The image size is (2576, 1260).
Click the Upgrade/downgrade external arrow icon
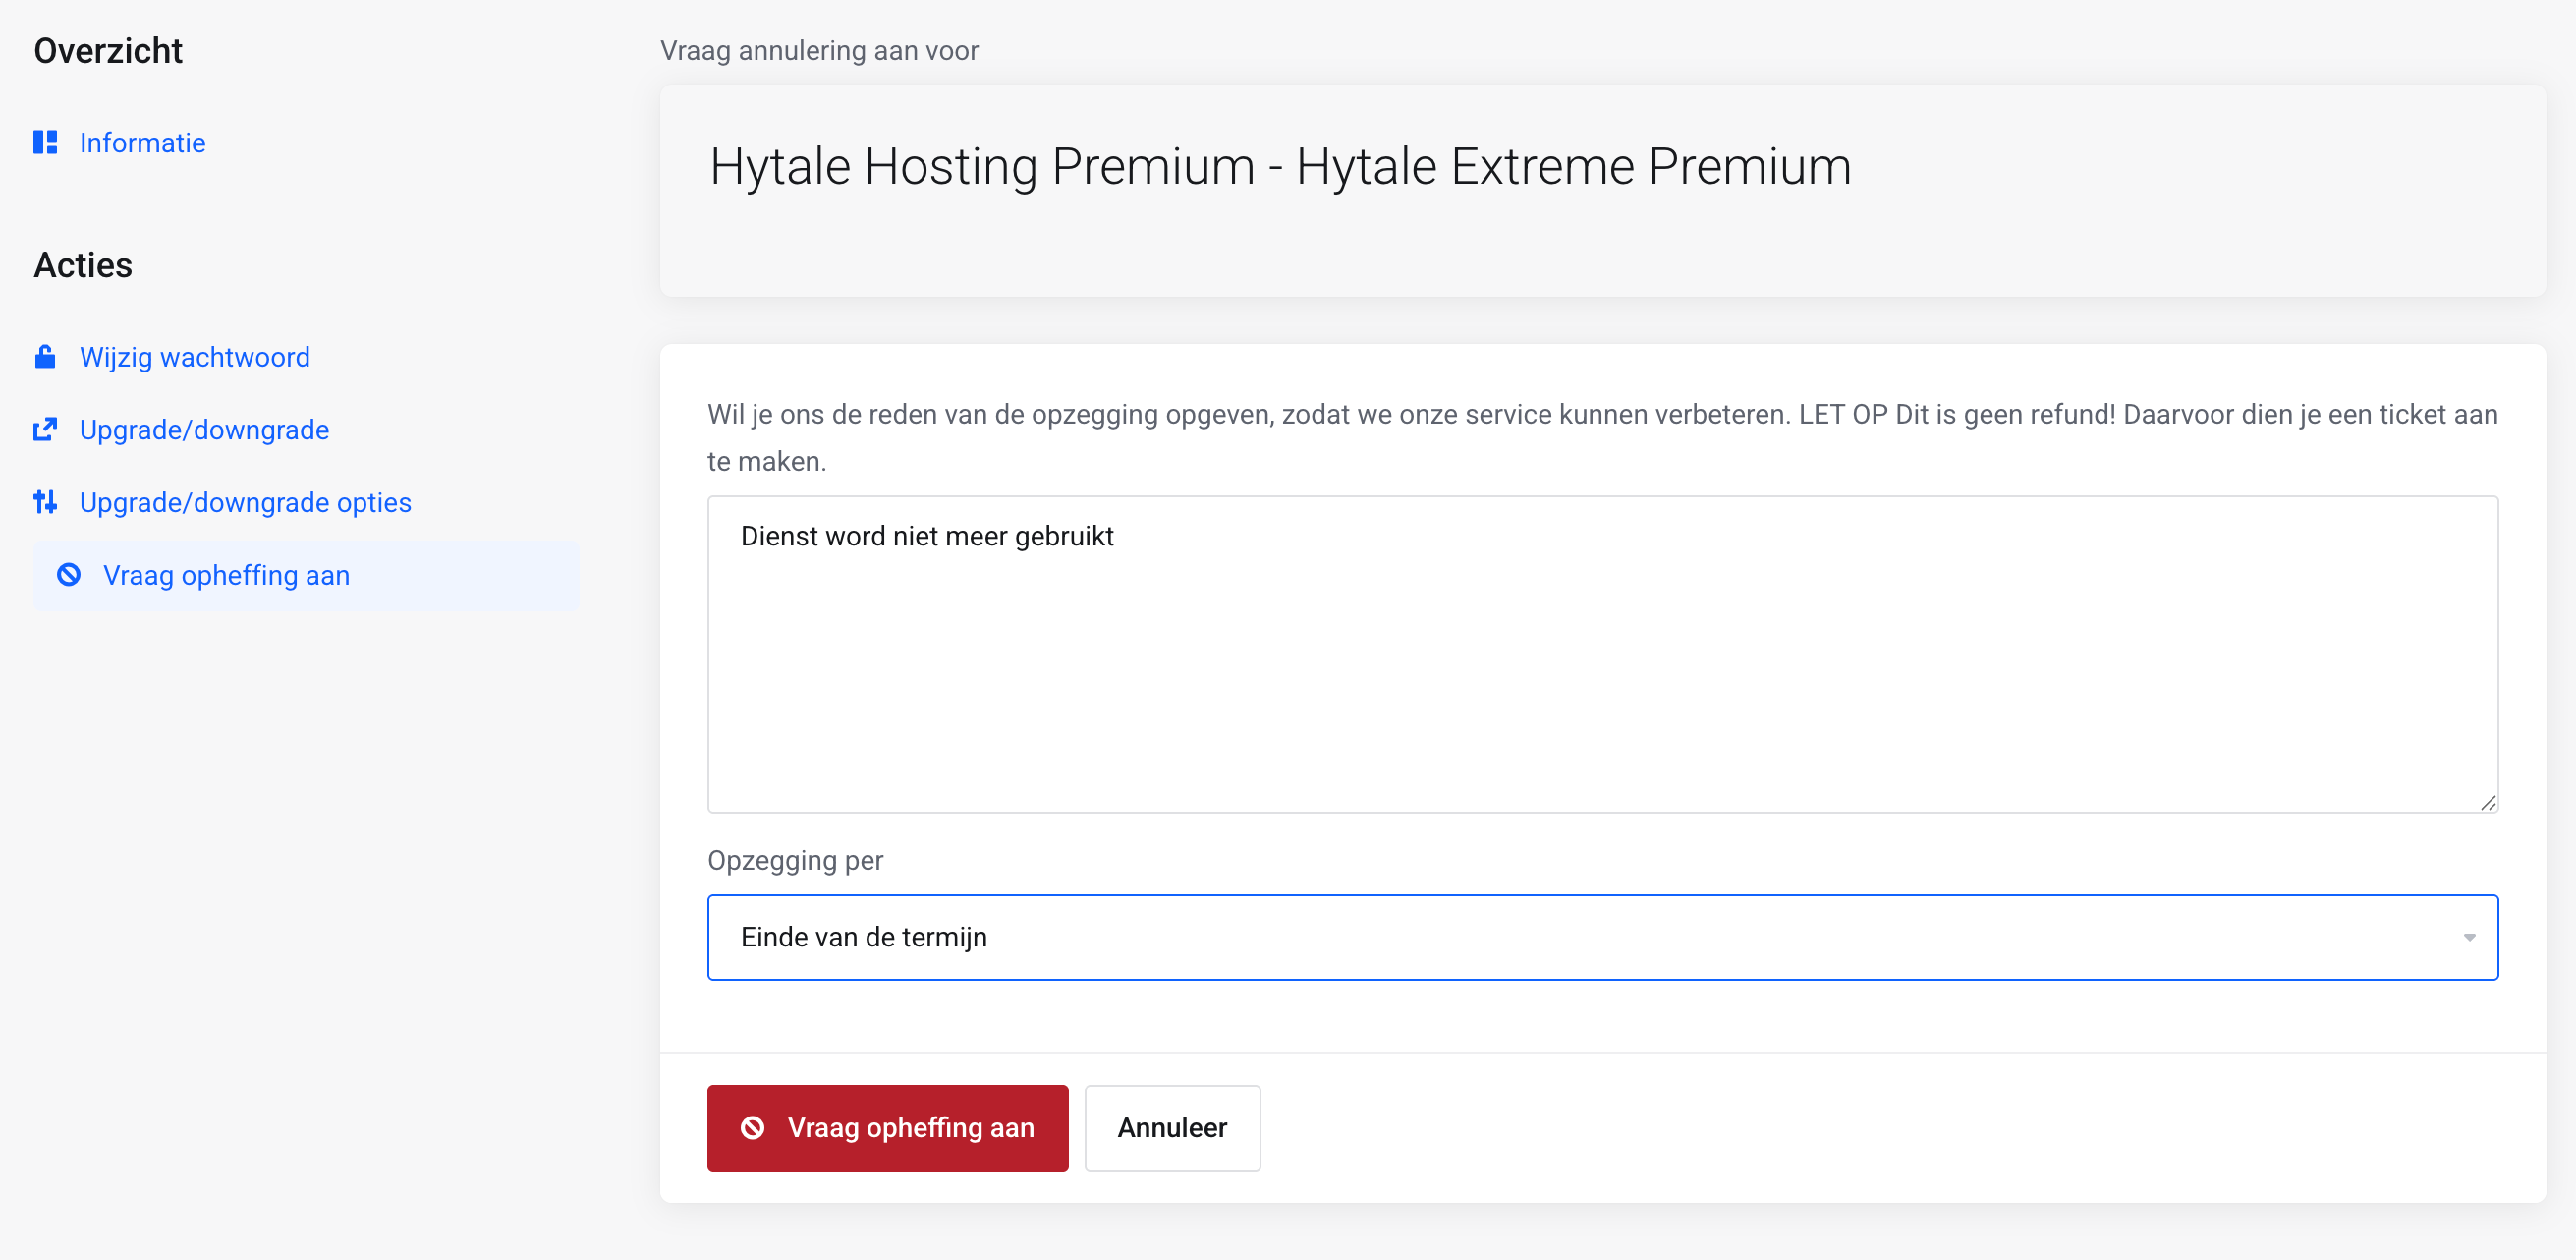(45, 430)
